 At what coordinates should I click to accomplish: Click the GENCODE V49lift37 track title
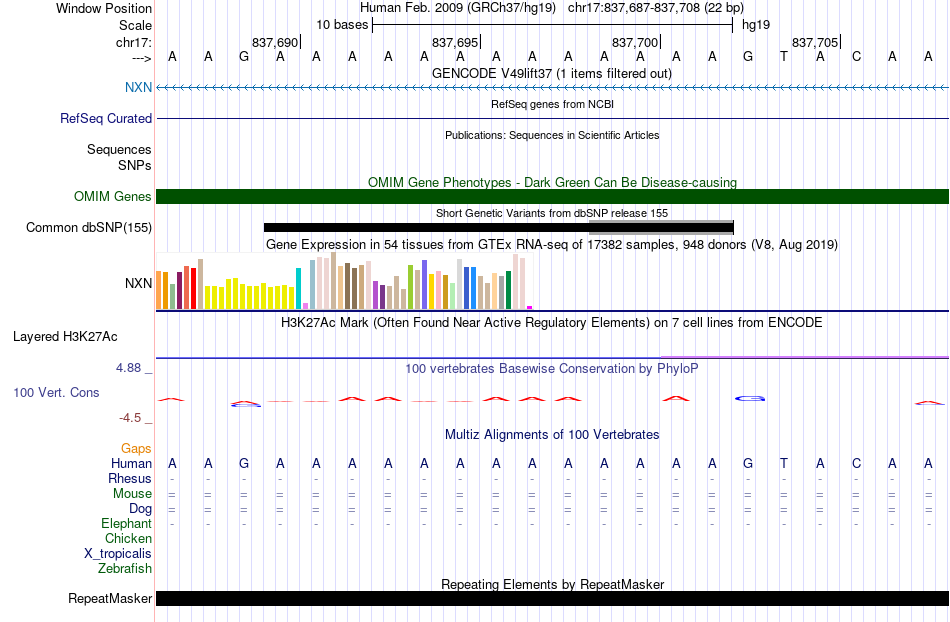click(552, 73)
